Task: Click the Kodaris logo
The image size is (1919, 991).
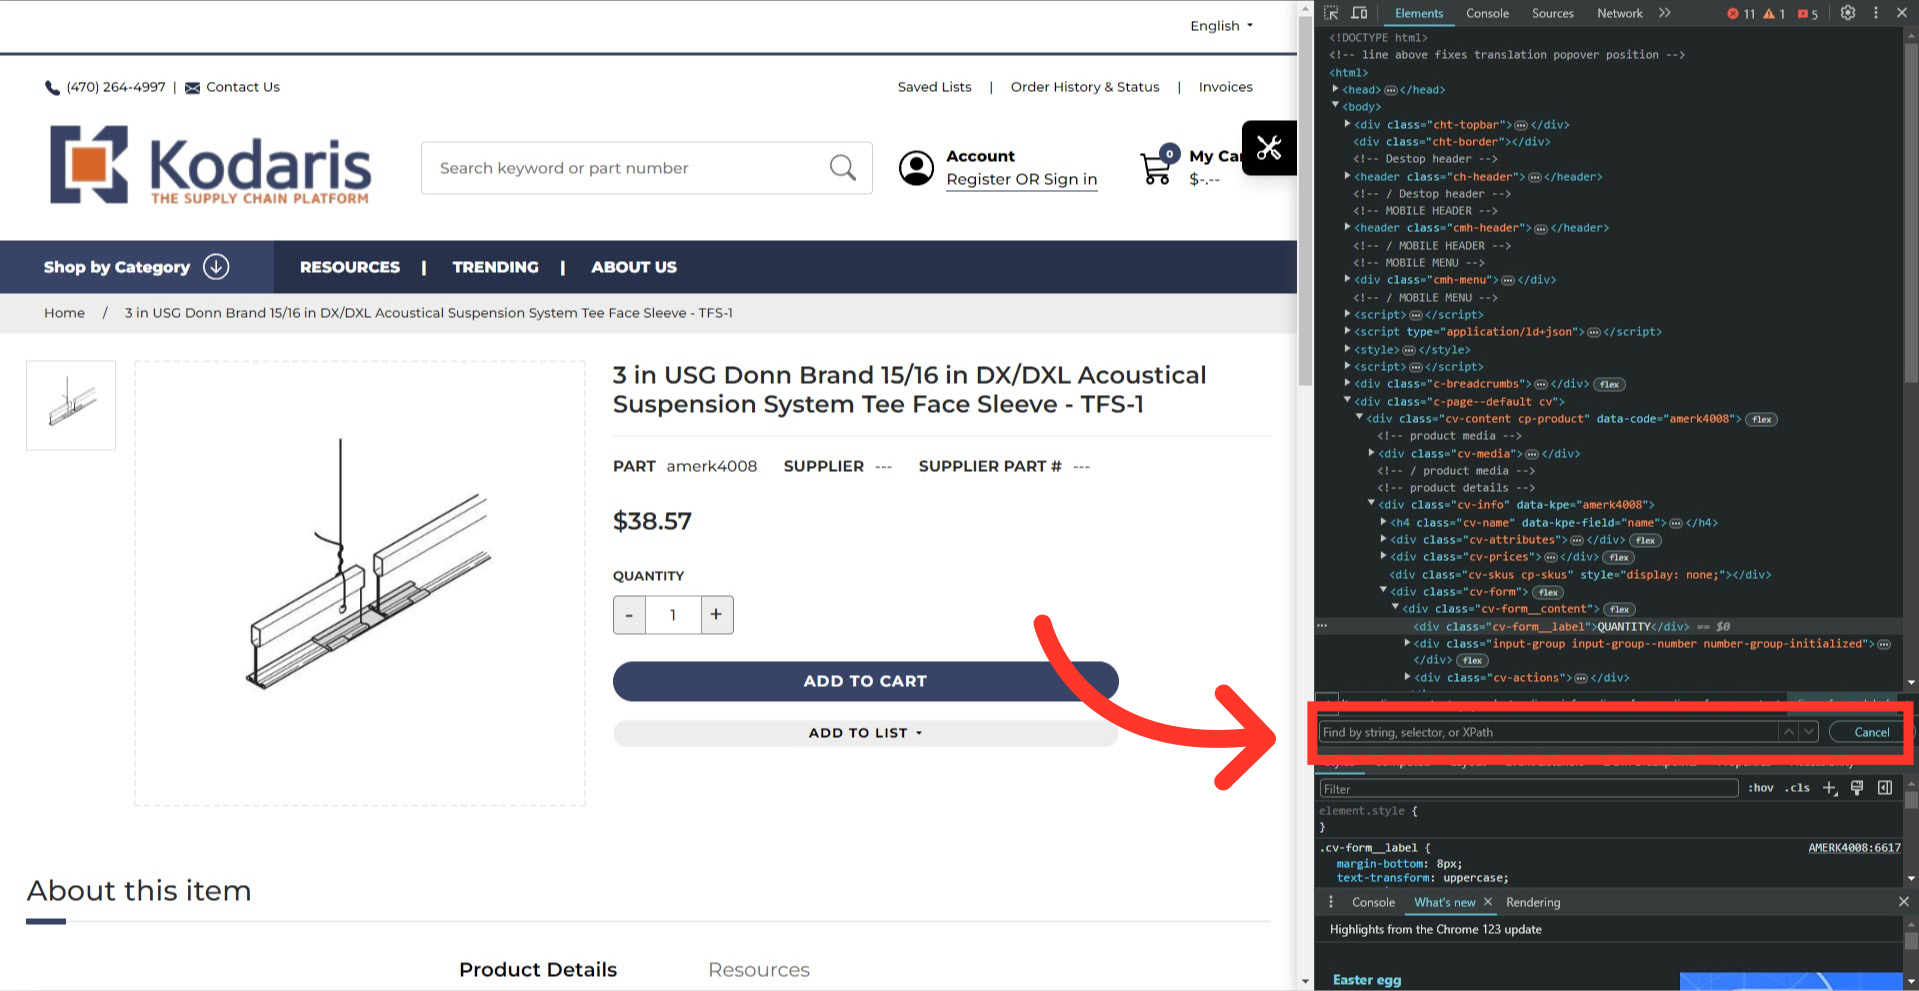Action: click(x=210, y=165)
